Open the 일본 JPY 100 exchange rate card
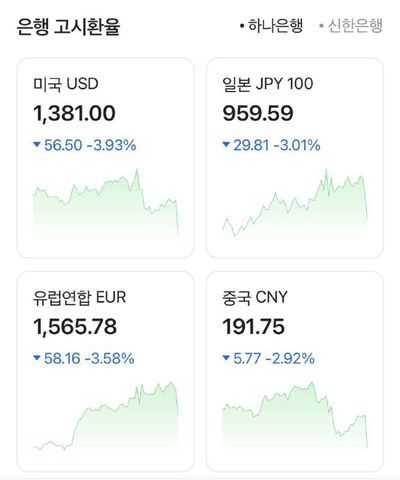 295,158
